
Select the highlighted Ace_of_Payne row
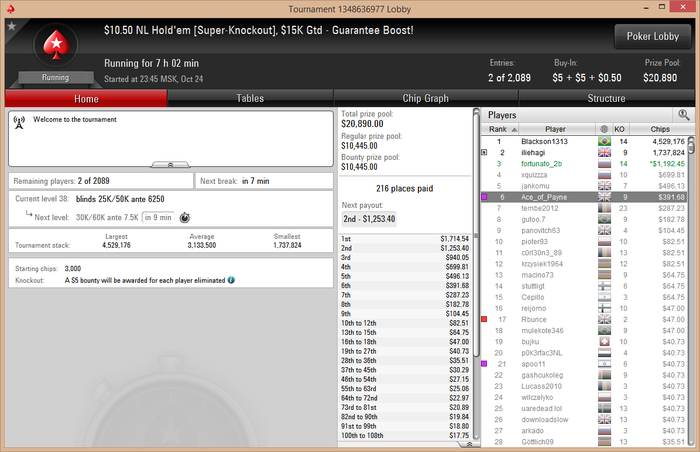point(584,197)
